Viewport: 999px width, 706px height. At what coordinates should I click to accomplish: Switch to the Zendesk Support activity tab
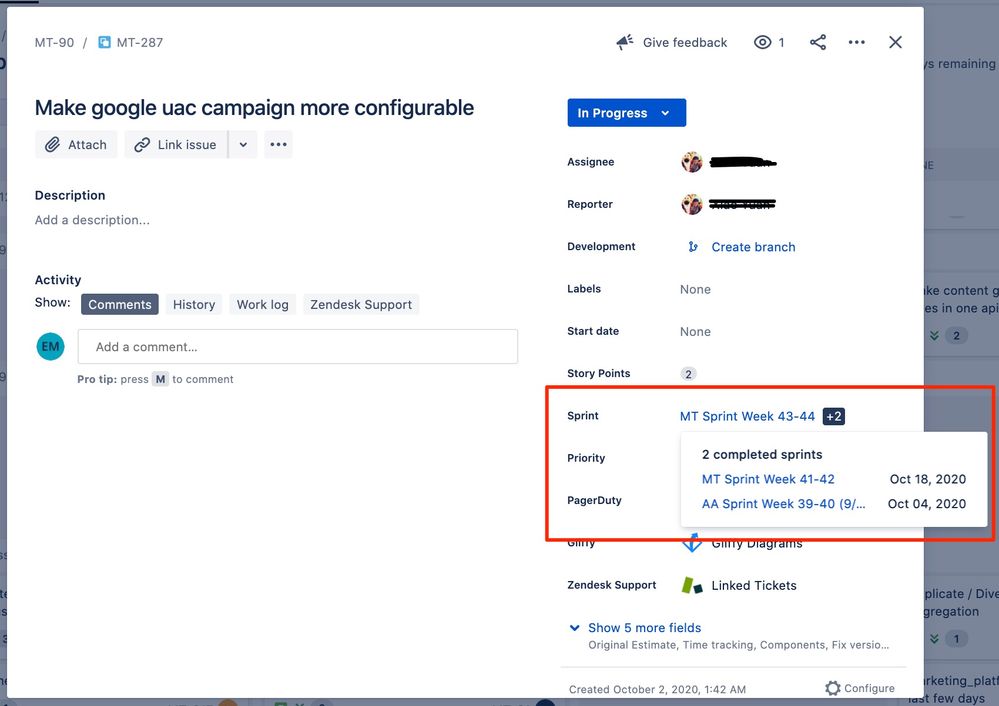pos(361,305)
